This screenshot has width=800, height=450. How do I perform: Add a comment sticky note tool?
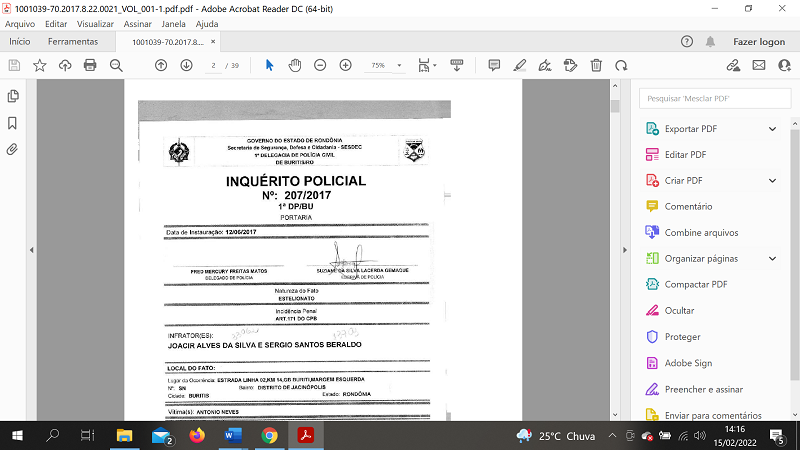[x=494, y=65]
